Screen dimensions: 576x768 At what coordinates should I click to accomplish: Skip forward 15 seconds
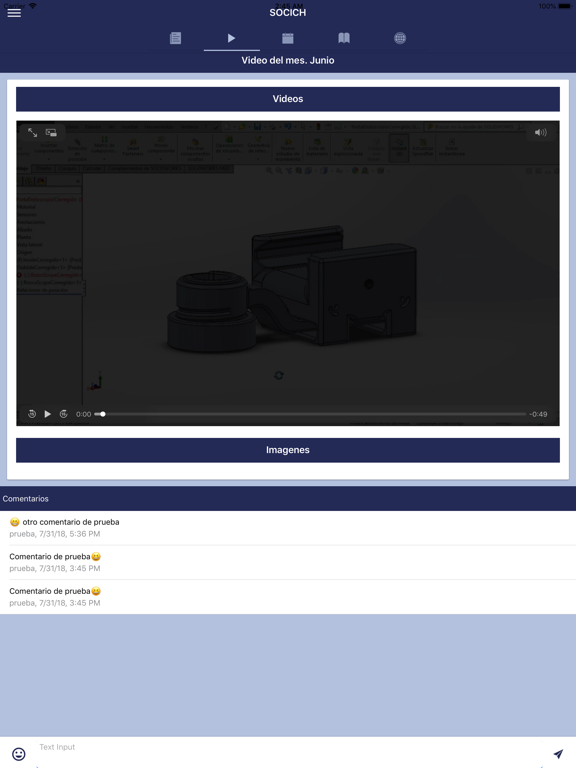tap(63, 414)
